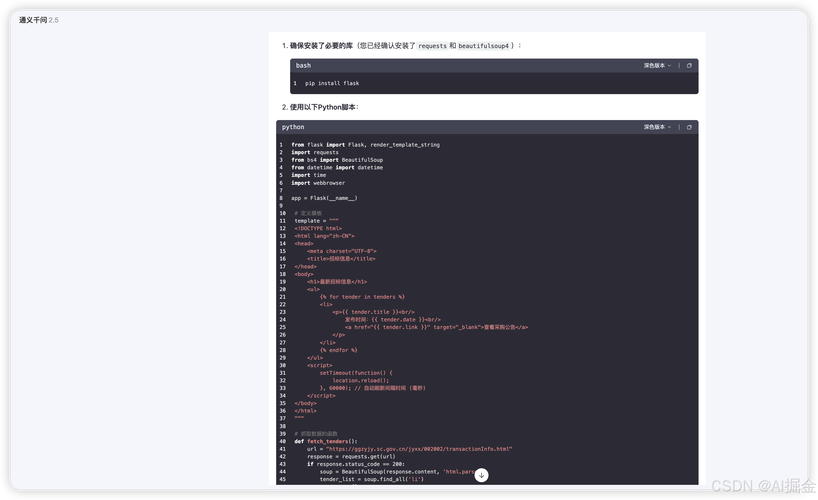Click the step 2 text '使用以下Python脚本'

pos(322,107)
